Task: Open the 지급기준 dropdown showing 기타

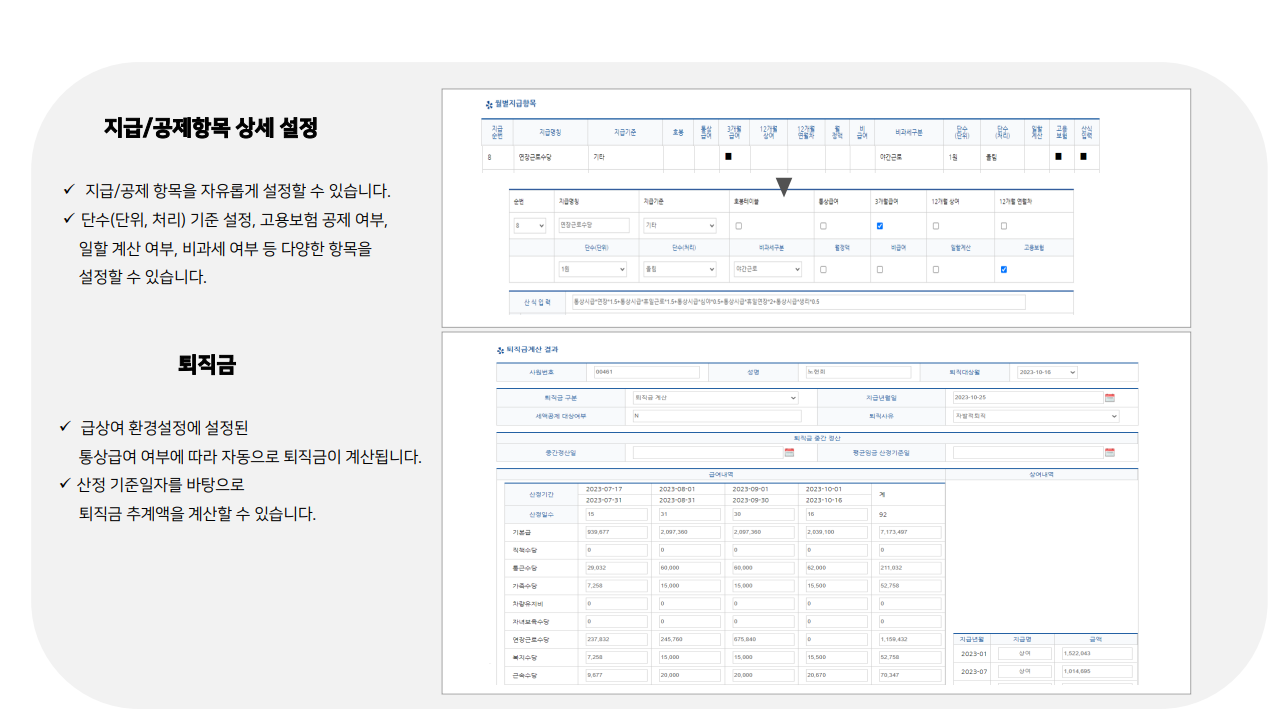Action: (x=680, y=224)
